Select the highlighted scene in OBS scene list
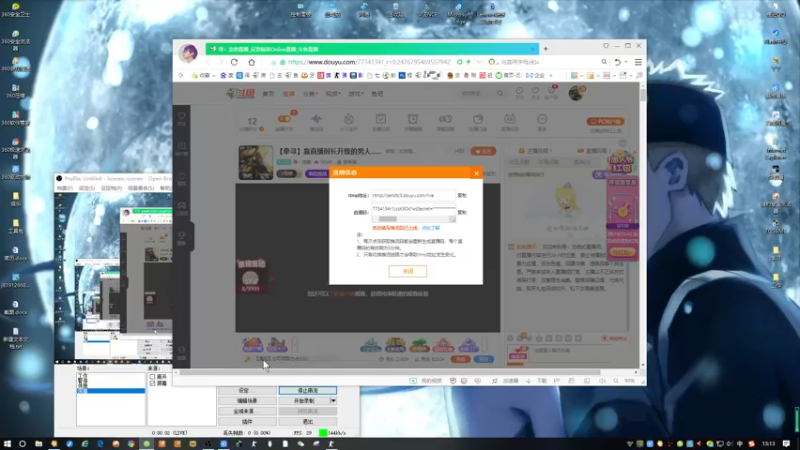Image resolution: width=800 pixels, height=450 pixels. [x=111, y=391]
